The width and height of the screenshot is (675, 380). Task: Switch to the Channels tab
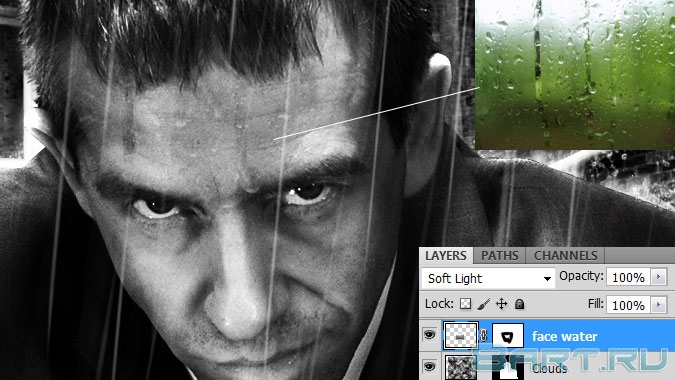[x=565, y=256]
